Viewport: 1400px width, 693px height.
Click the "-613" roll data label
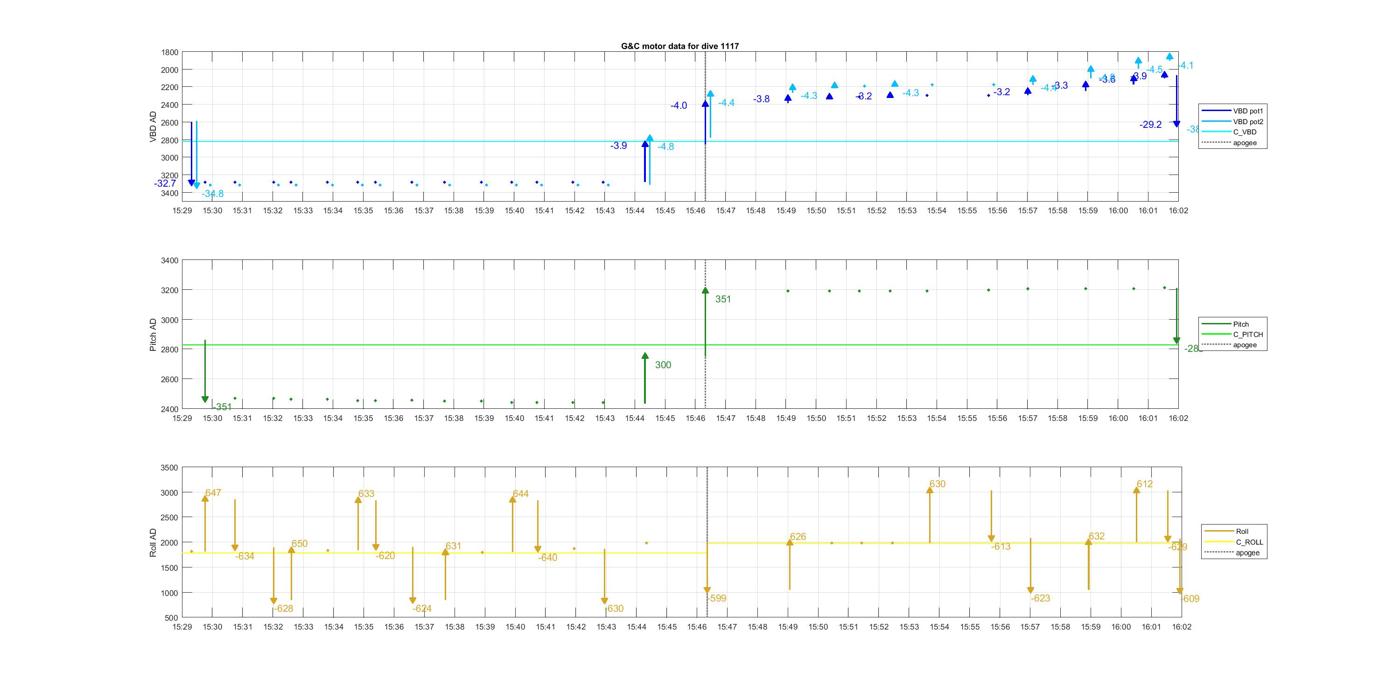click(1001, 547)
